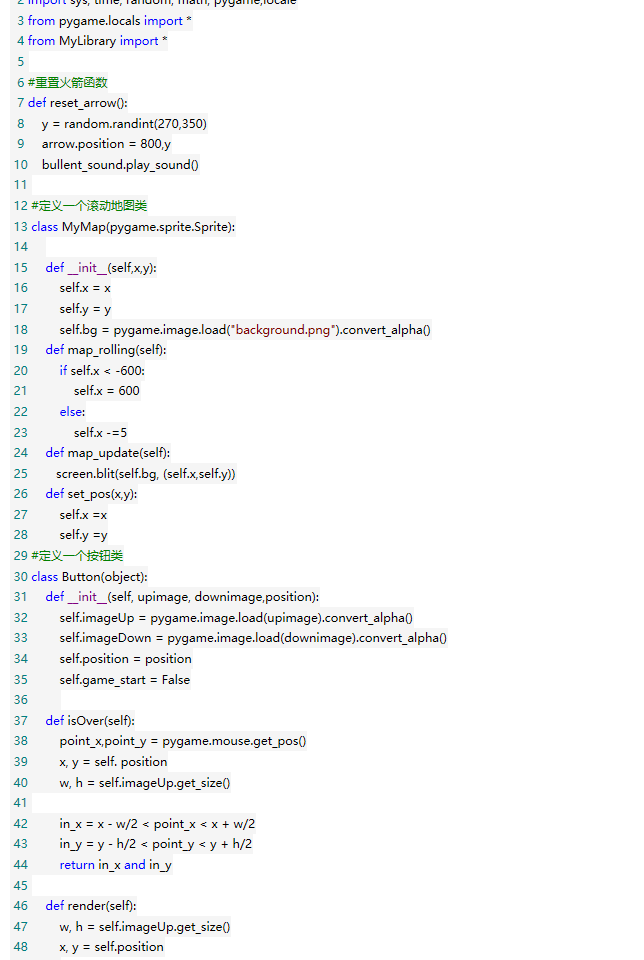Click 'def map_update(self):' line
This screenshot has height=960, width=644.
(108, 453)
